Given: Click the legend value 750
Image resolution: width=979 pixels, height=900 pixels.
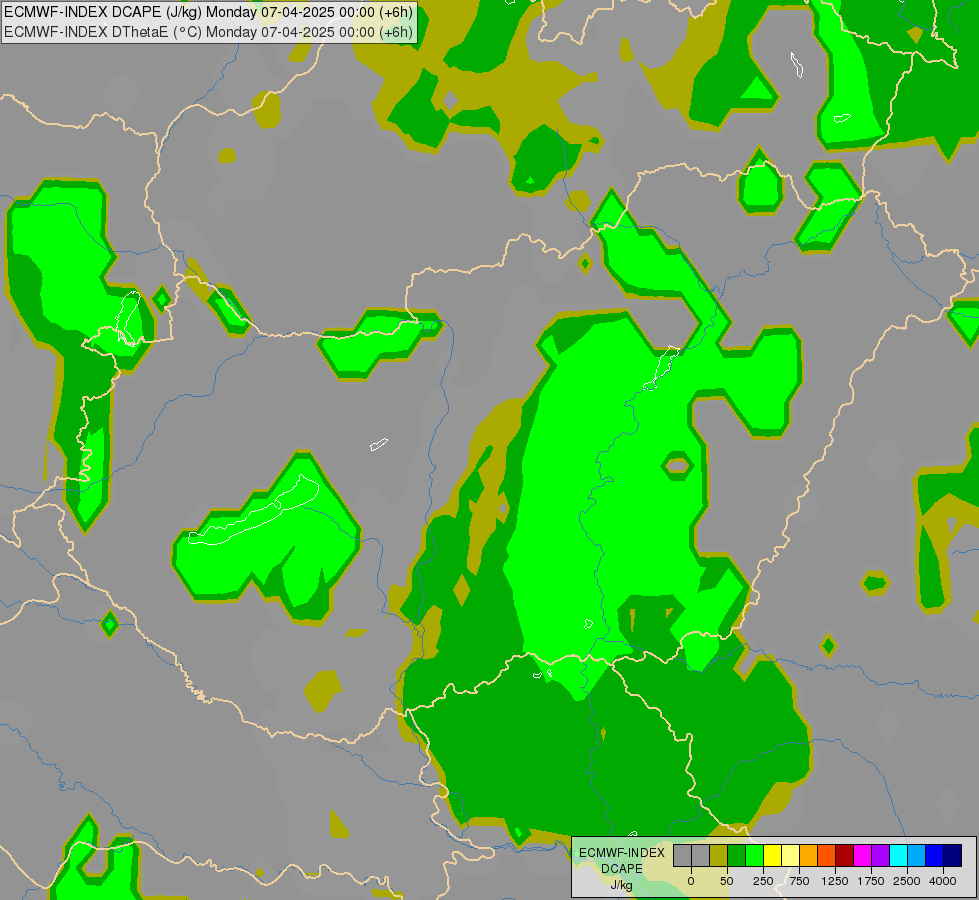Looking at the screenshot, I should [799, 881].
